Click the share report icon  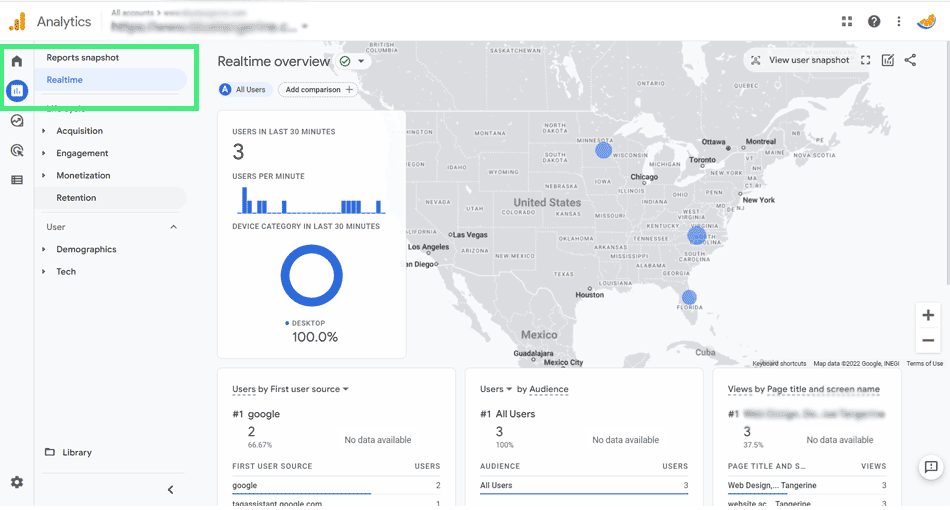pyautogui.click(x=910, y=60)
